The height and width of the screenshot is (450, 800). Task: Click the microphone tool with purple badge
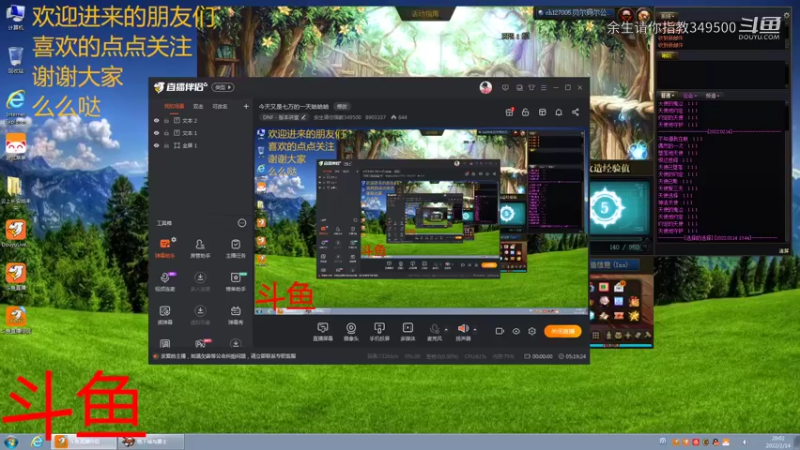click(x=165, y=281)
